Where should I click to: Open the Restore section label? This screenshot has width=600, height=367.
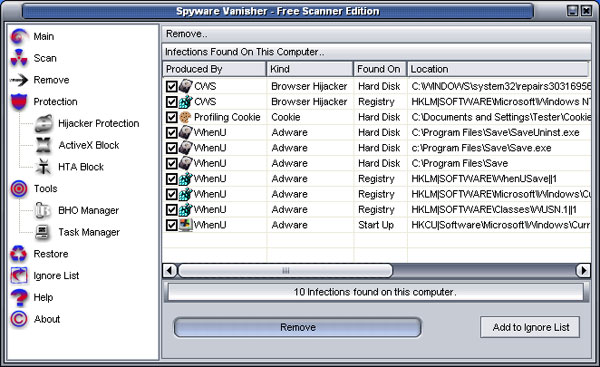click(51, 254)
